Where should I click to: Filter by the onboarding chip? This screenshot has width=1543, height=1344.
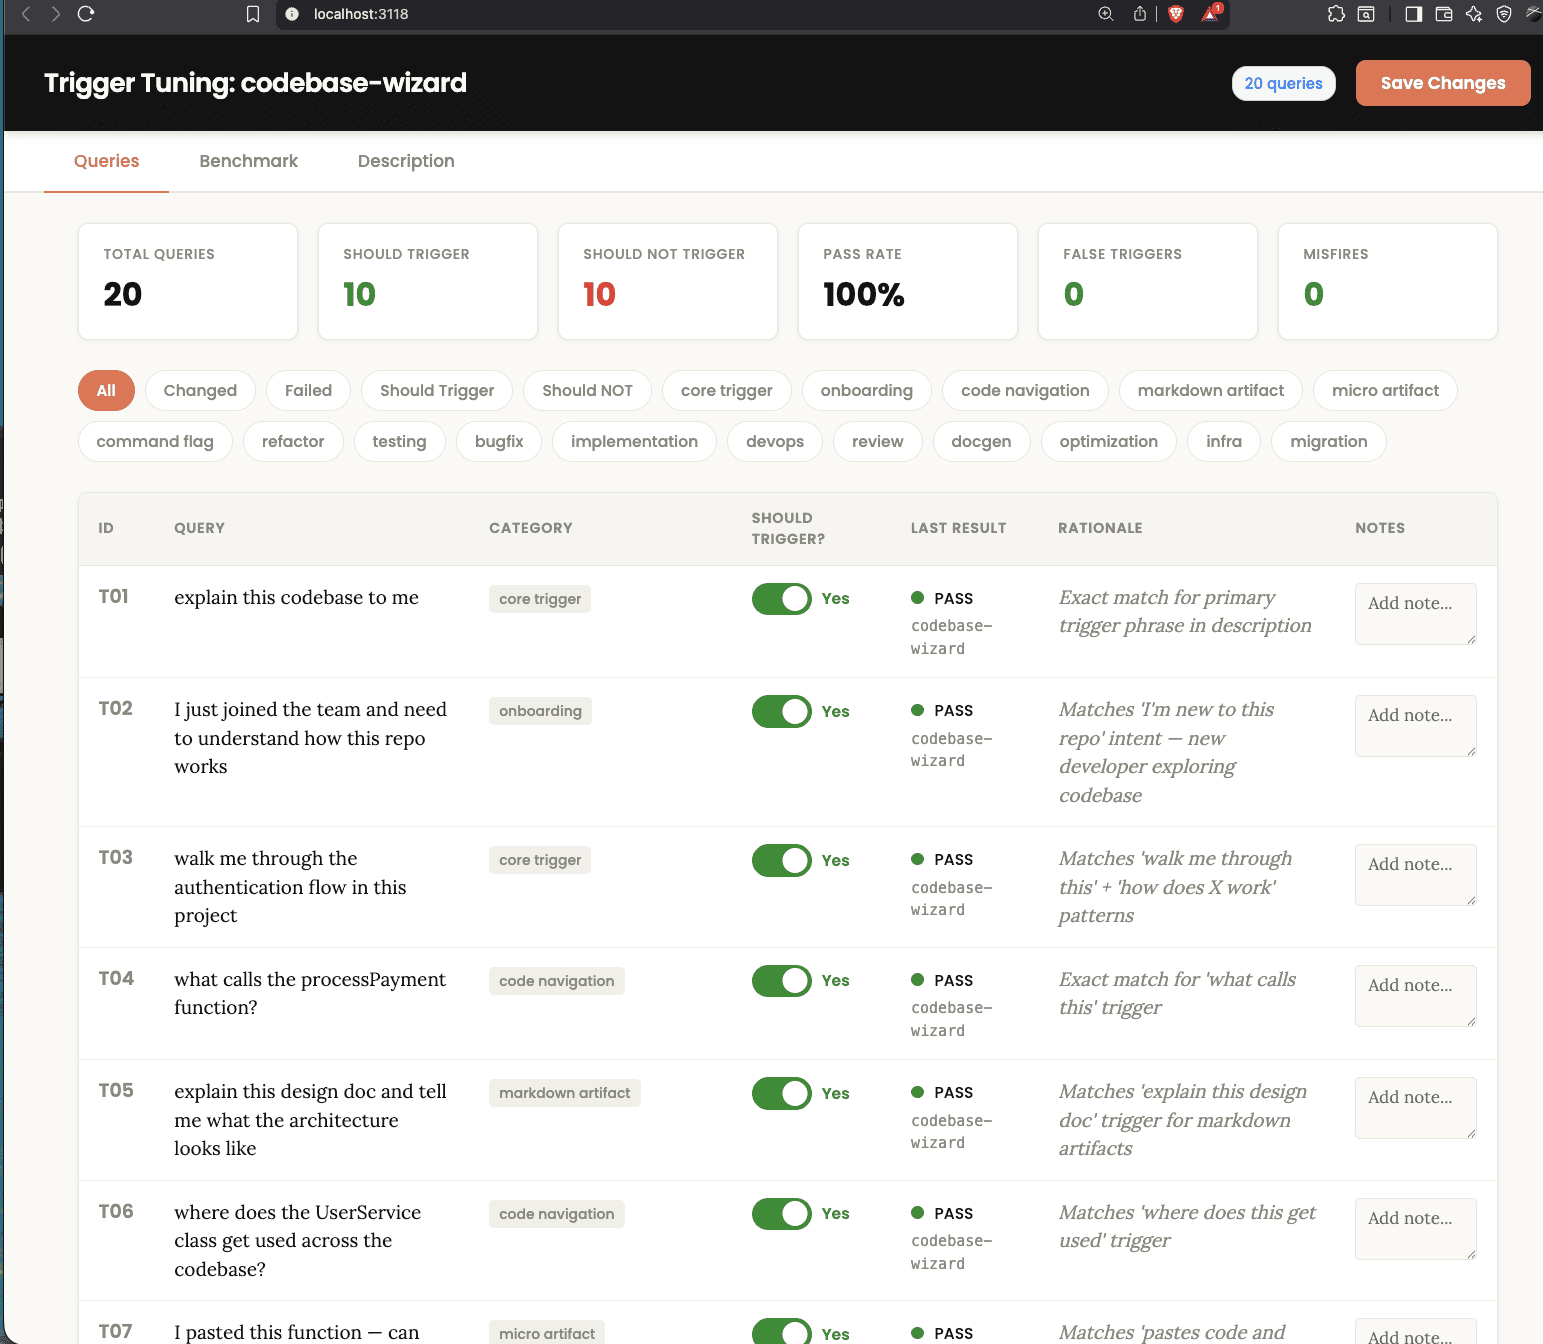click(x=866, y=390)
